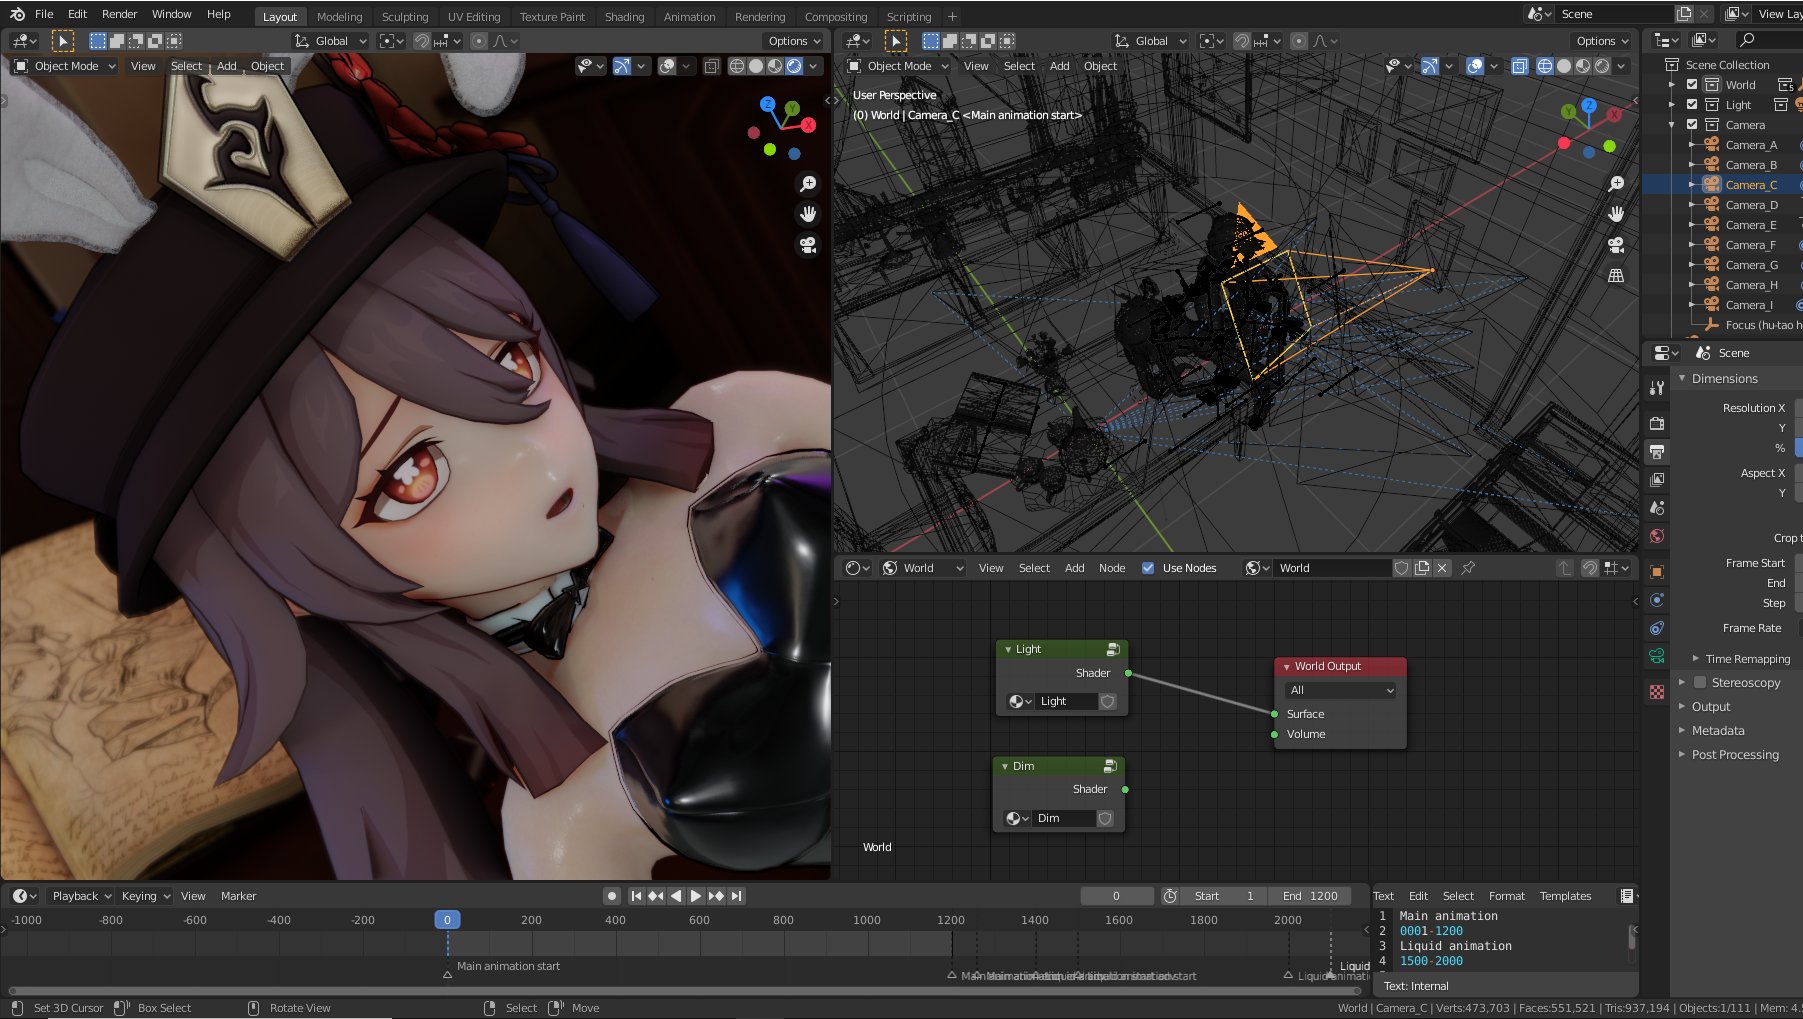Select Camera_F in the outliner

[x=1750, y=245]
